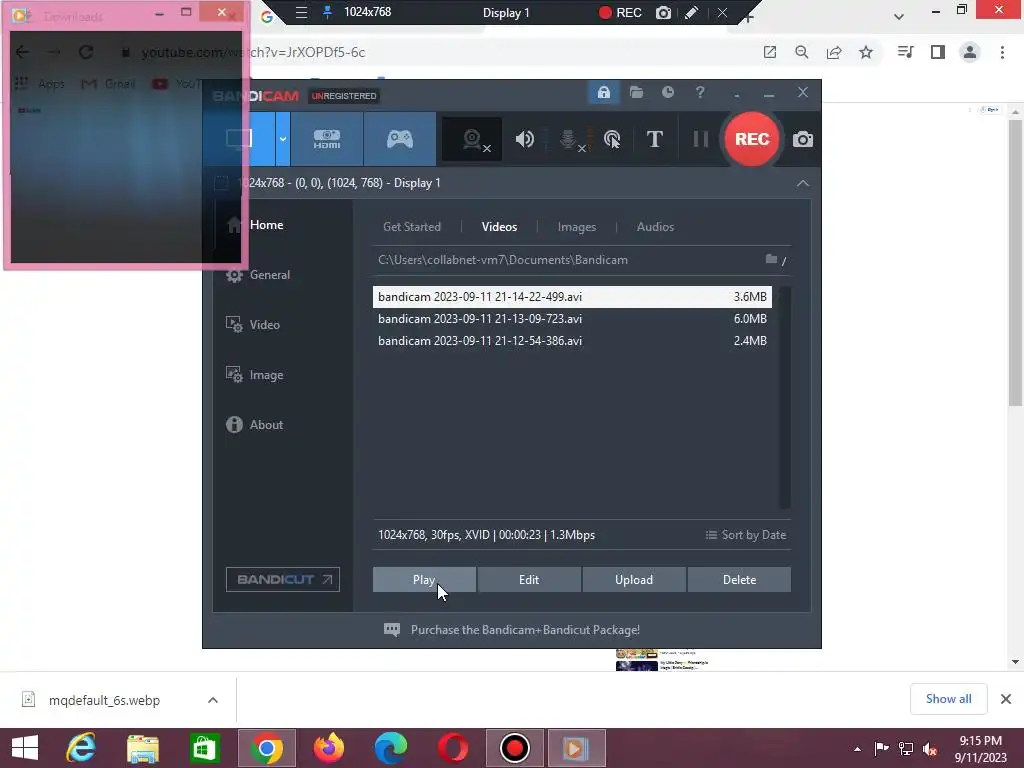Switch to the Get Started tab
1024x768 pixels.
411,227
